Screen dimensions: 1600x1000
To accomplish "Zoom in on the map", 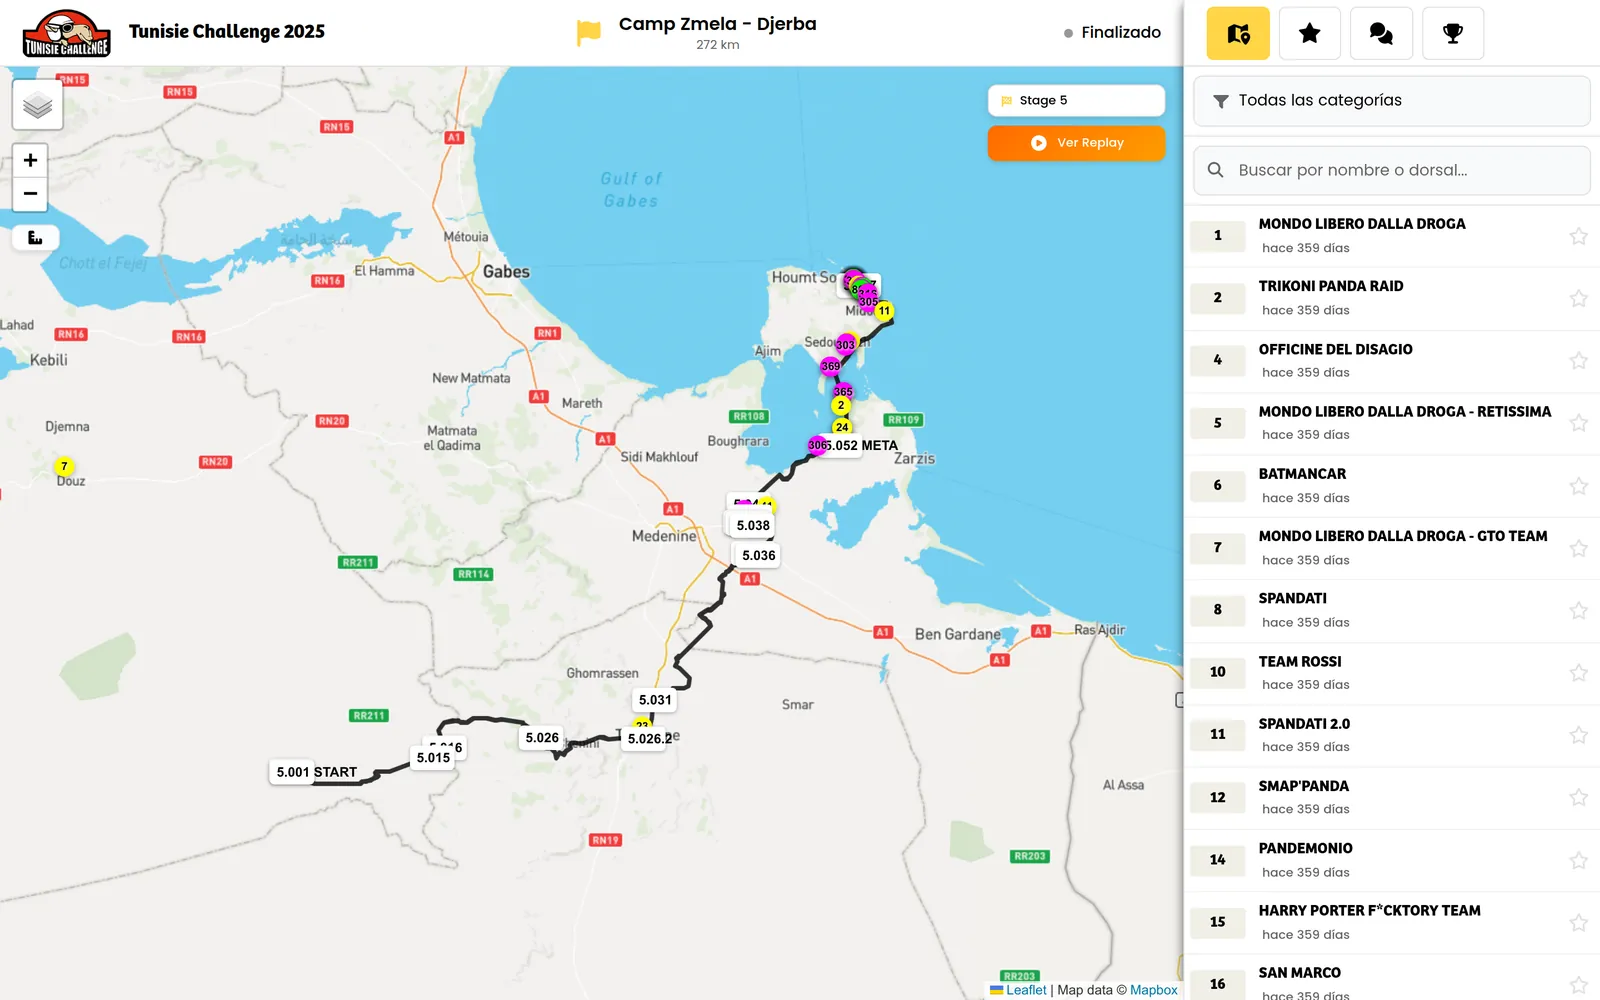I will pos(30,160).
